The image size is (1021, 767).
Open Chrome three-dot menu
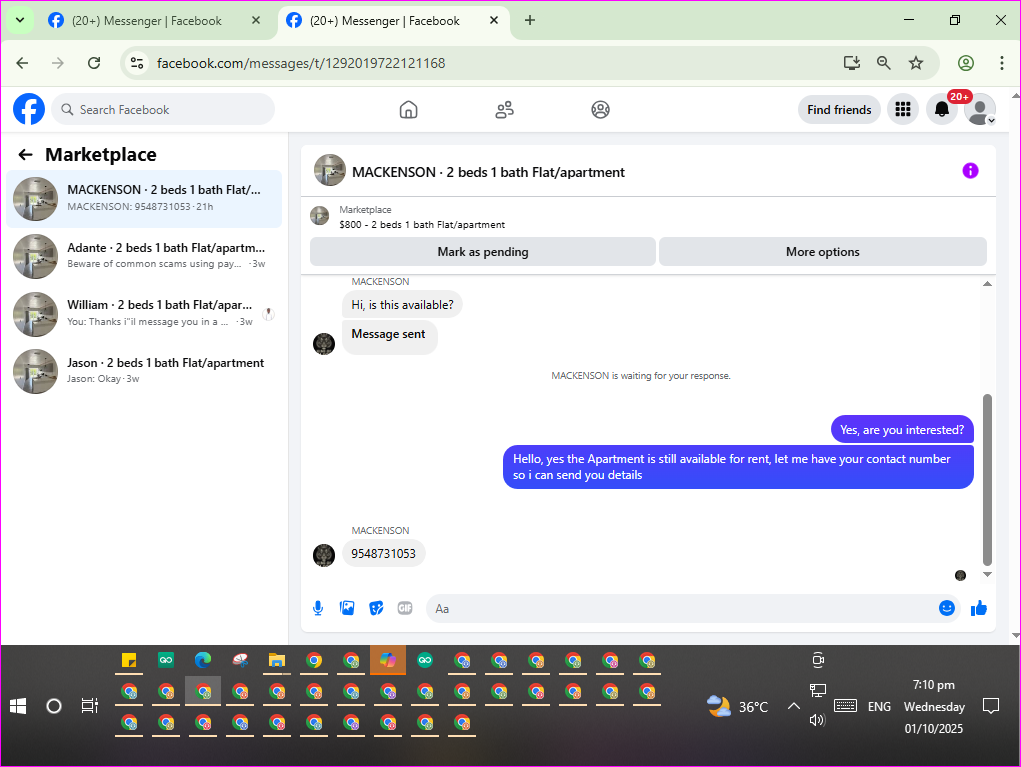click(1001, 63)
